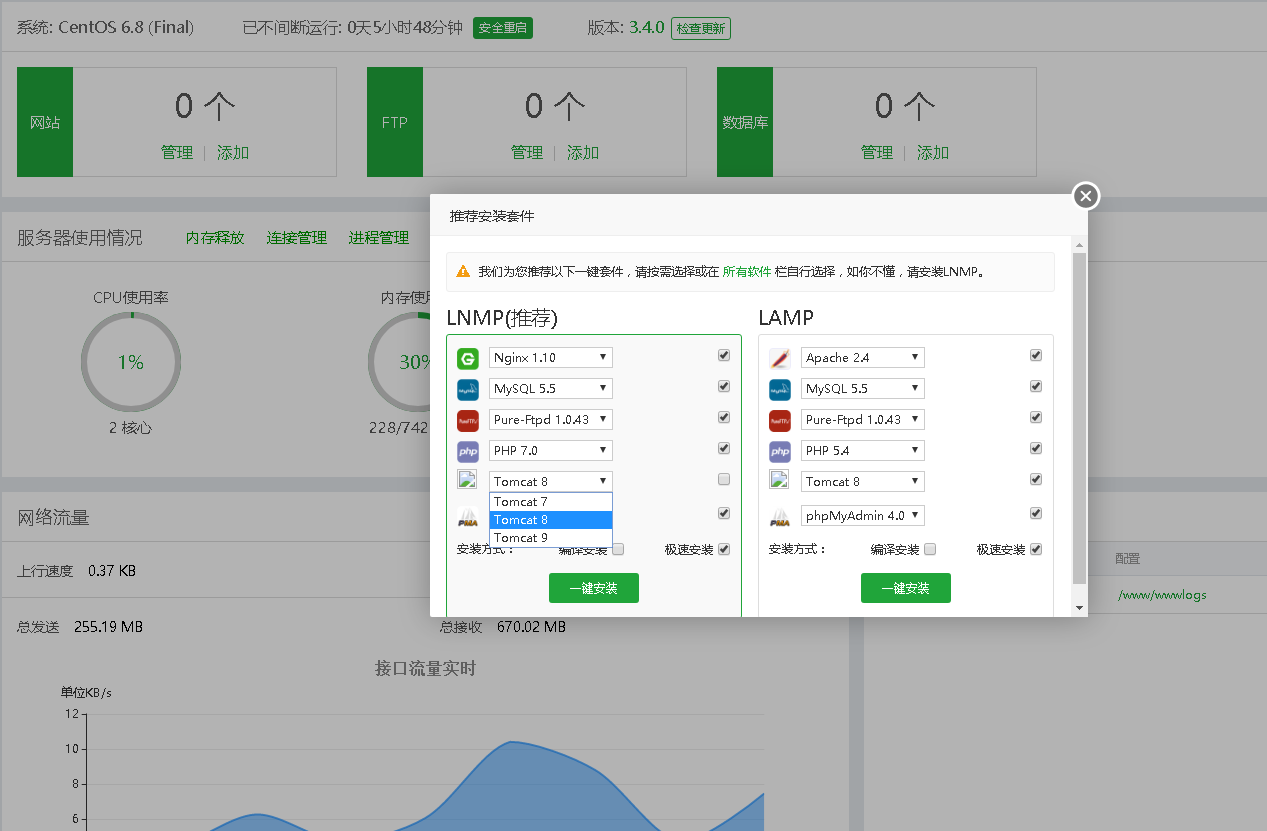
Task: Open the LNMP Pure-Ftpd 1.0.43 dropdown
Action: 551,420
